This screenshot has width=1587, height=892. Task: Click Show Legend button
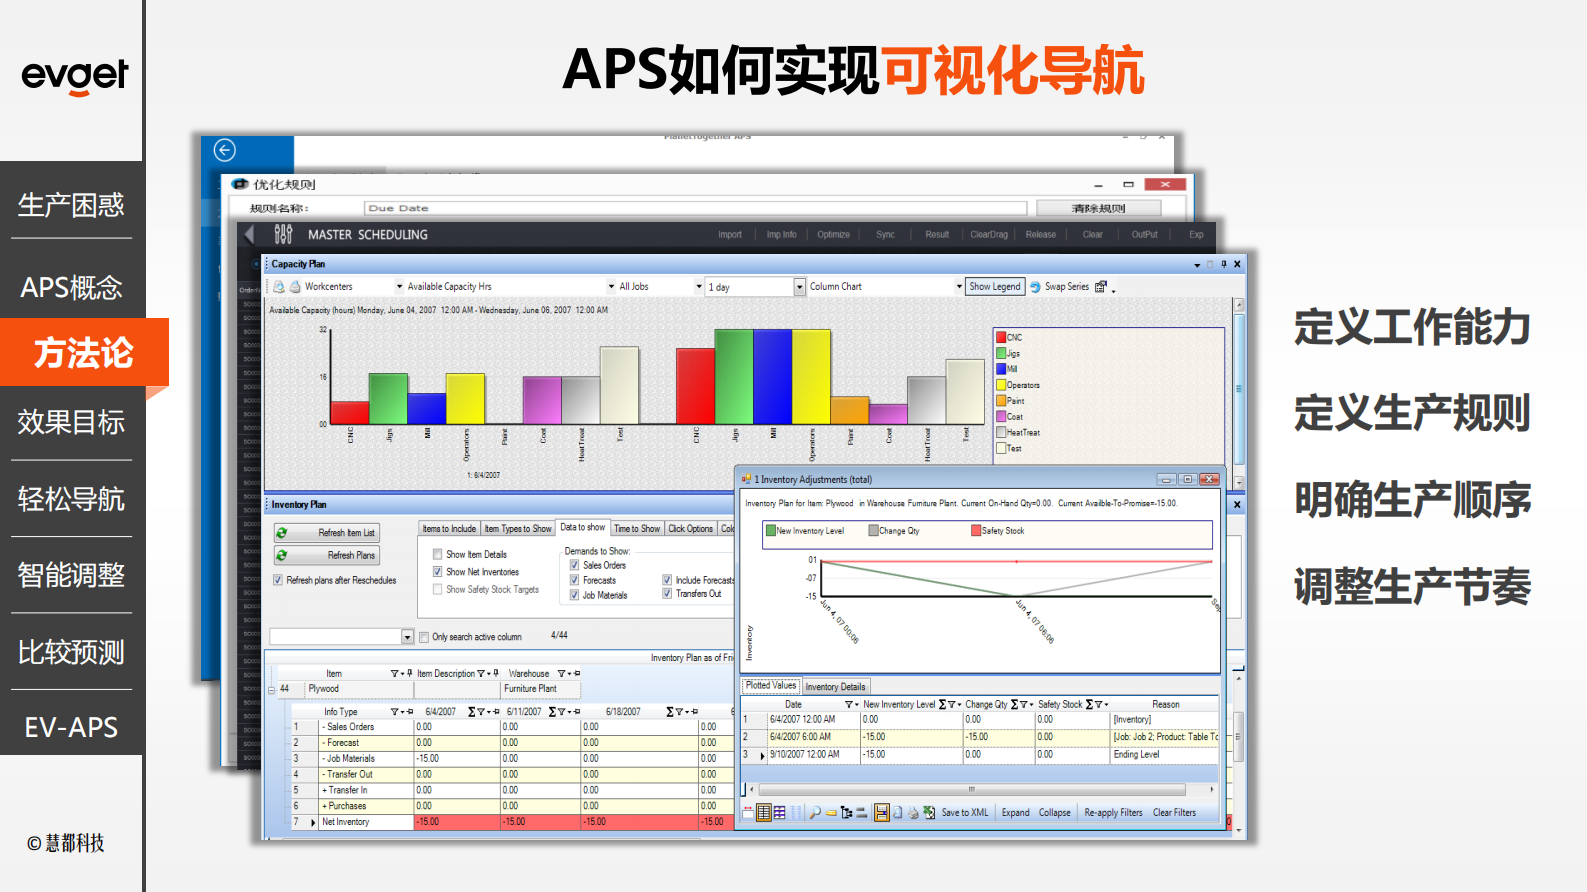(995, 287)
